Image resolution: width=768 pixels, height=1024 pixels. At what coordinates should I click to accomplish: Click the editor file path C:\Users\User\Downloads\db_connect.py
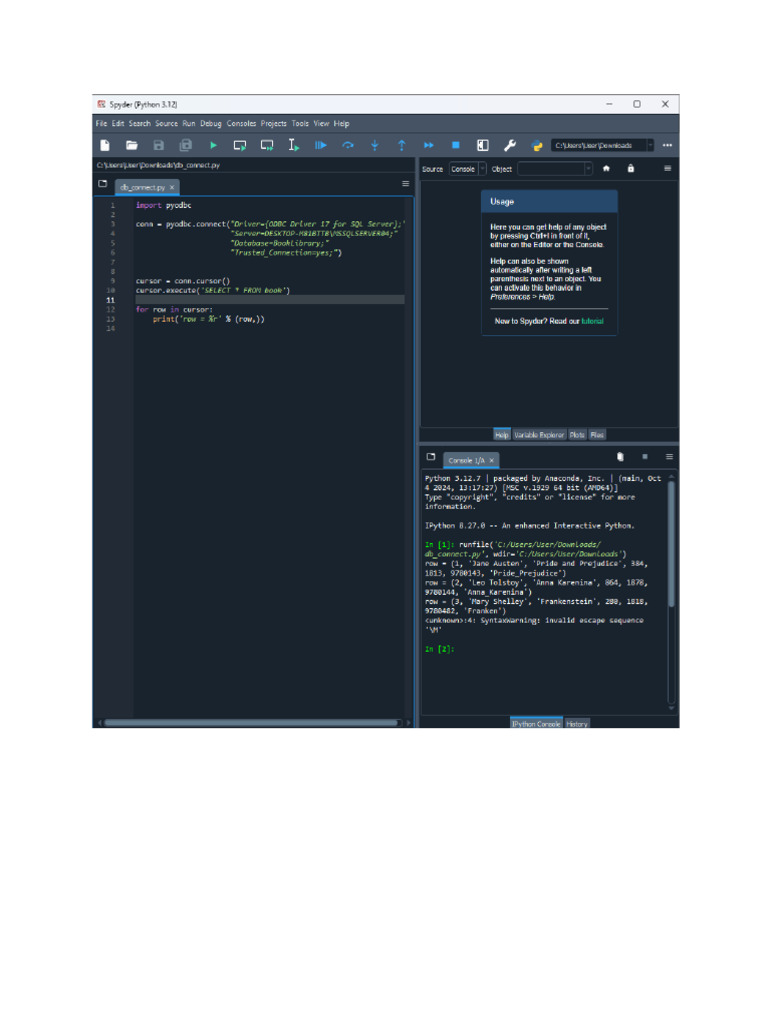click(158, 165)
